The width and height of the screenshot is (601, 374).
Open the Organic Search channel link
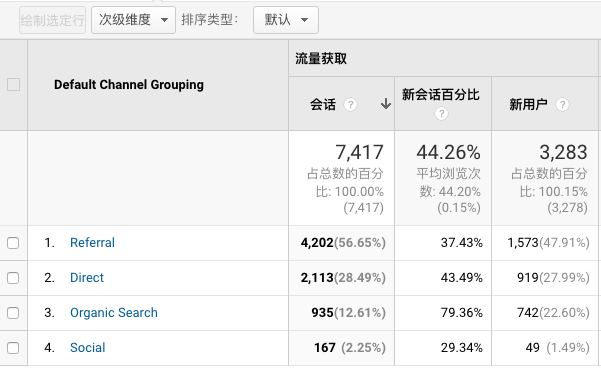[x=114, y=313]
